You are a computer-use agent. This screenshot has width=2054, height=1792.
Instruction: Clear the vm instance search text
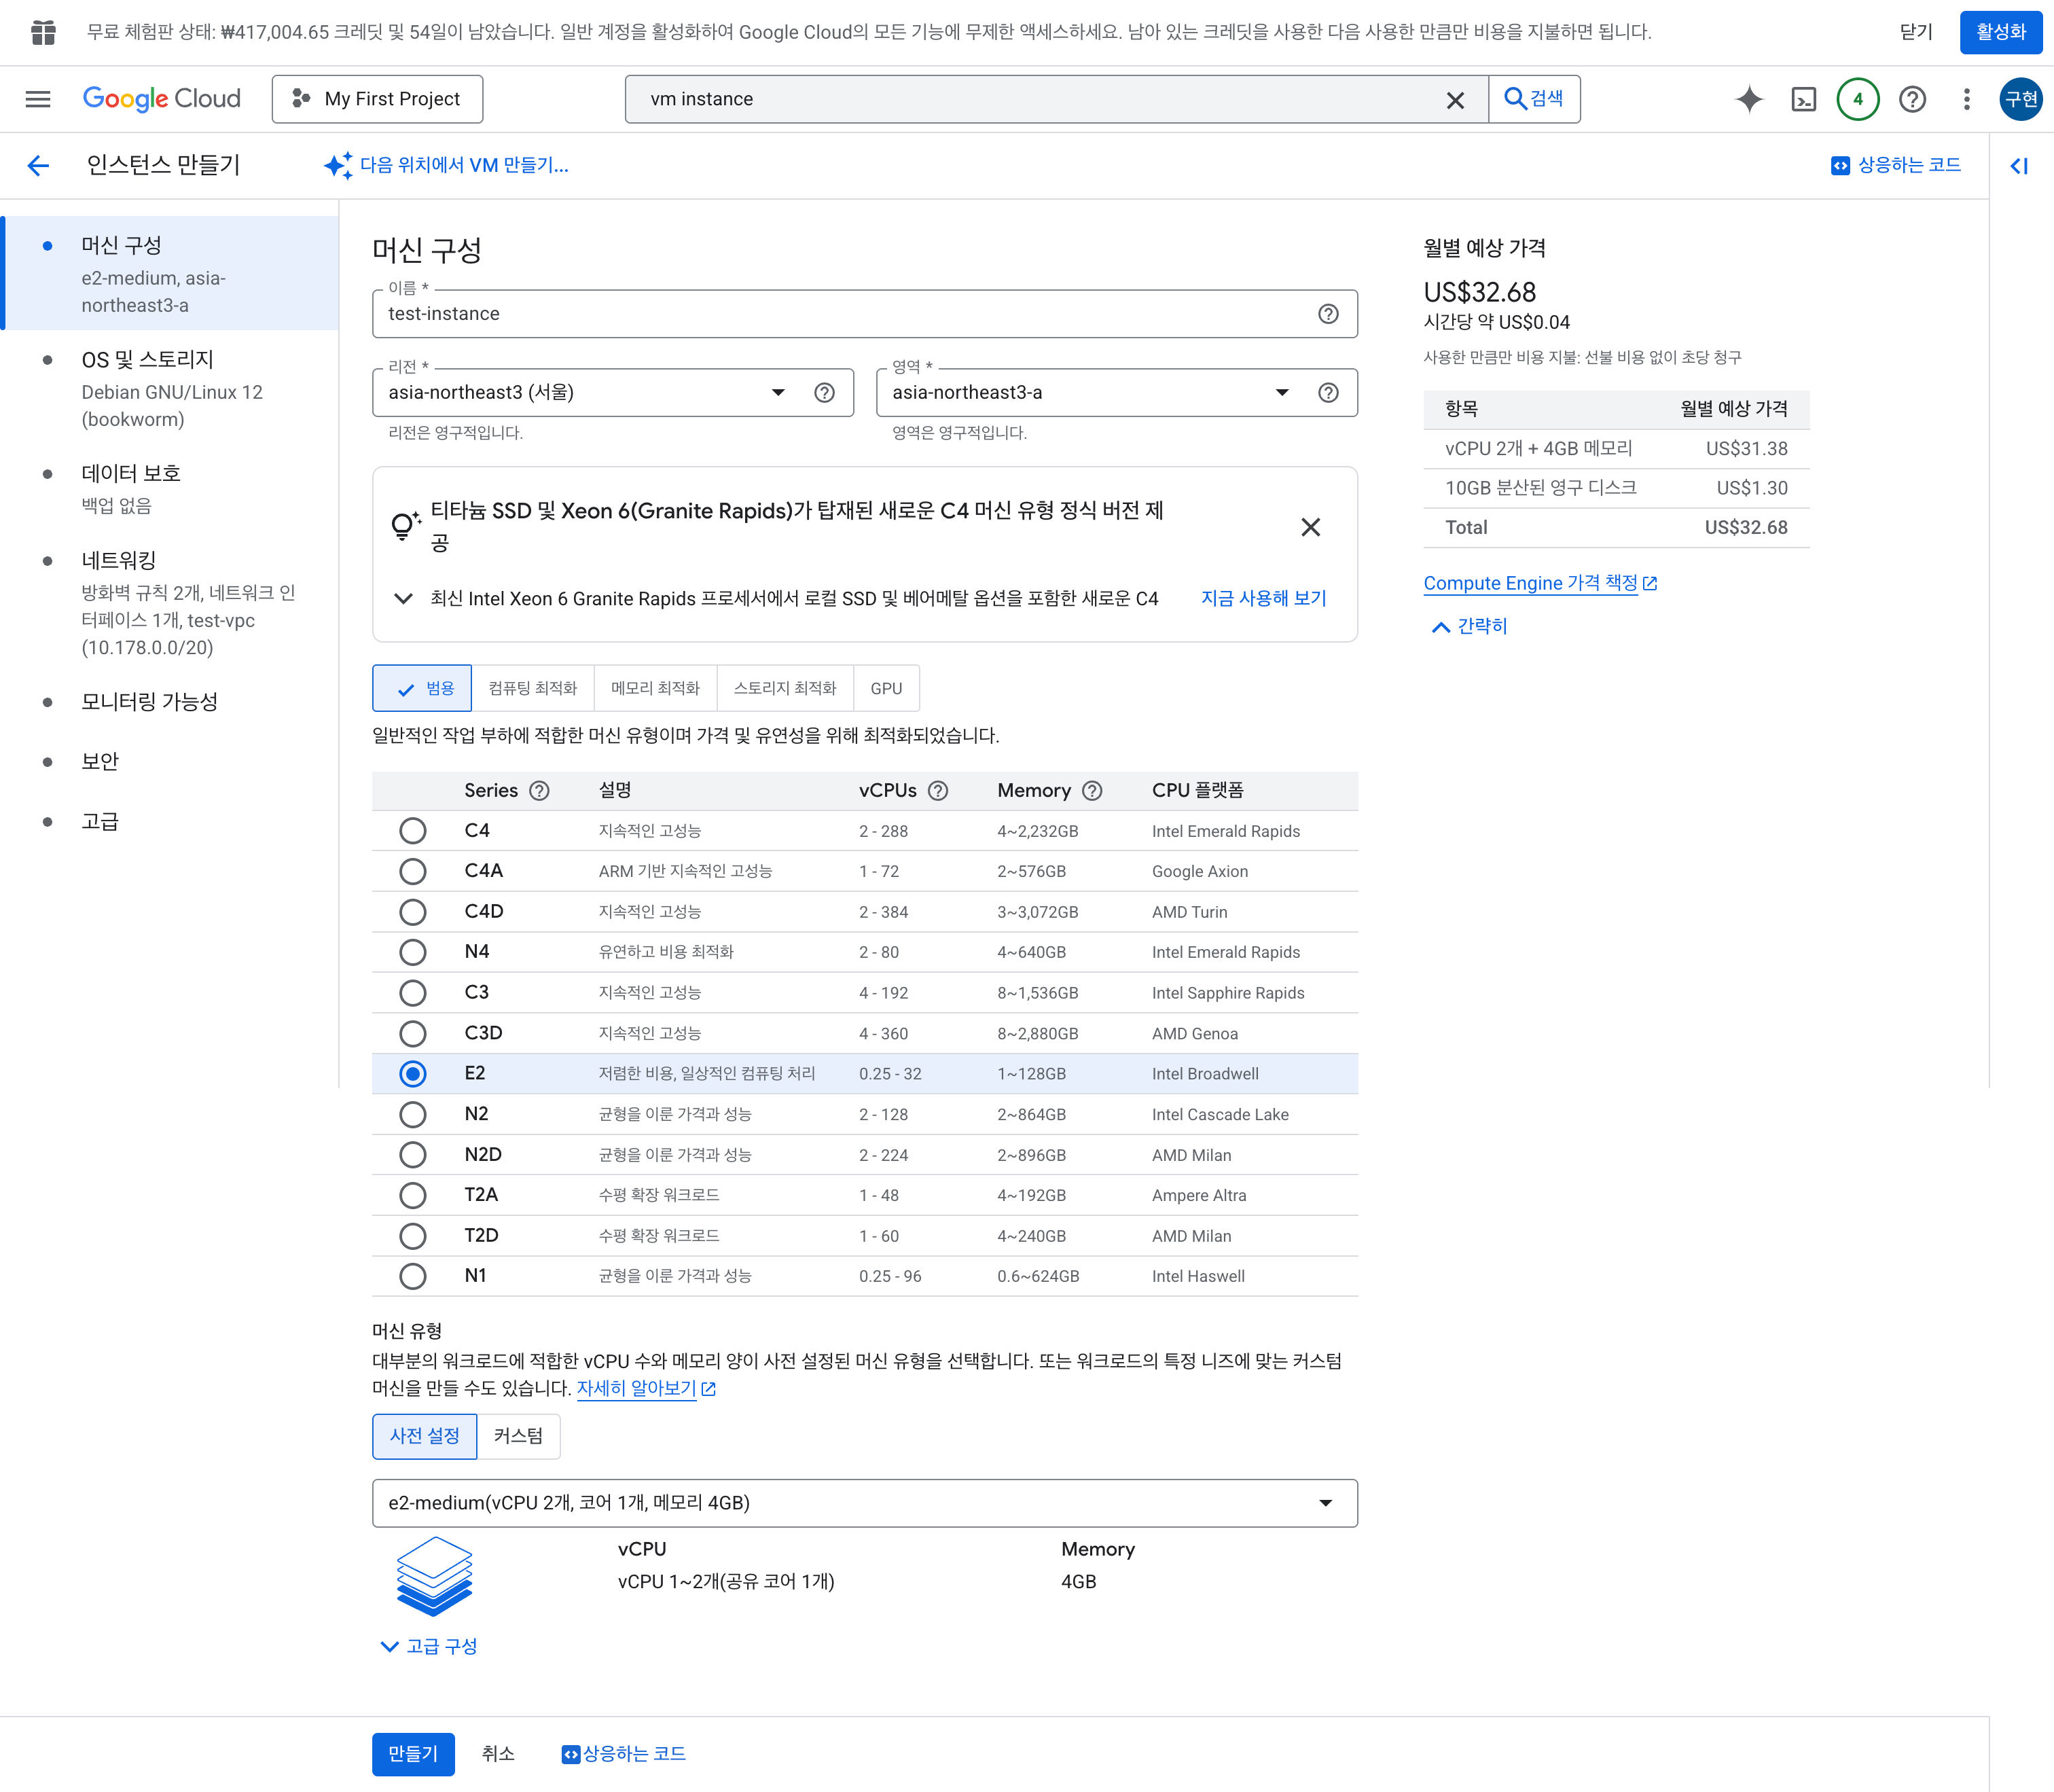1455,100
